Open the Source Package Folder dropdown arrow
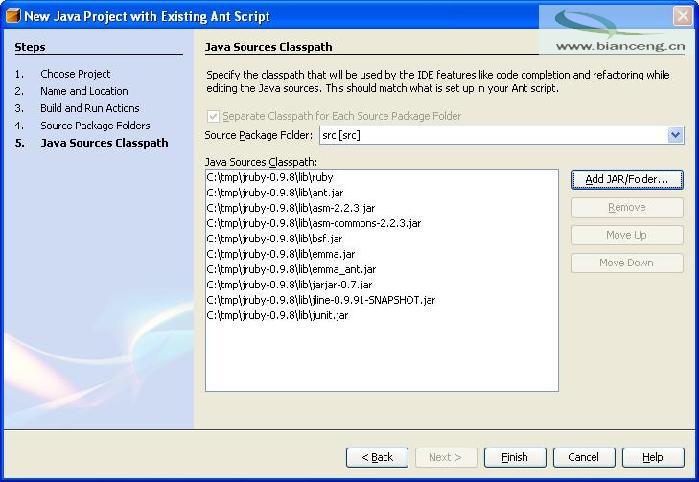 click(675, 135)
